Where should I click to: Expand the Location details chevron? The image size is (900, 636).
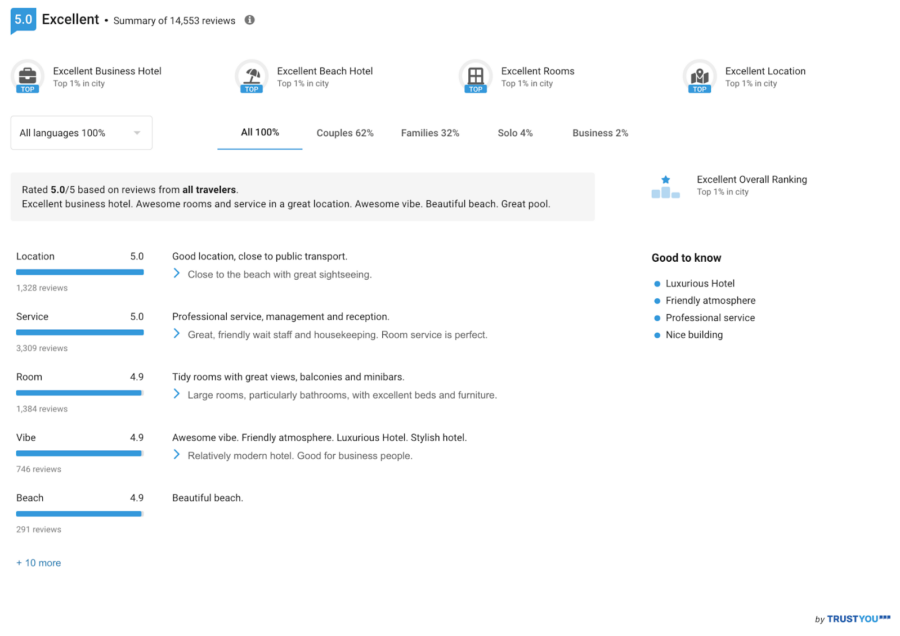[x=177, y=274]
